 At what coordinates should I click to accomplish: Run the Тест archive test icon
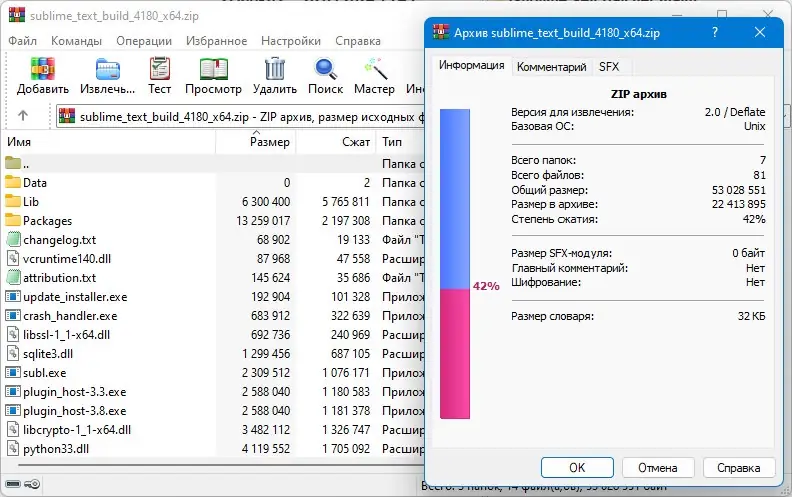160,69
